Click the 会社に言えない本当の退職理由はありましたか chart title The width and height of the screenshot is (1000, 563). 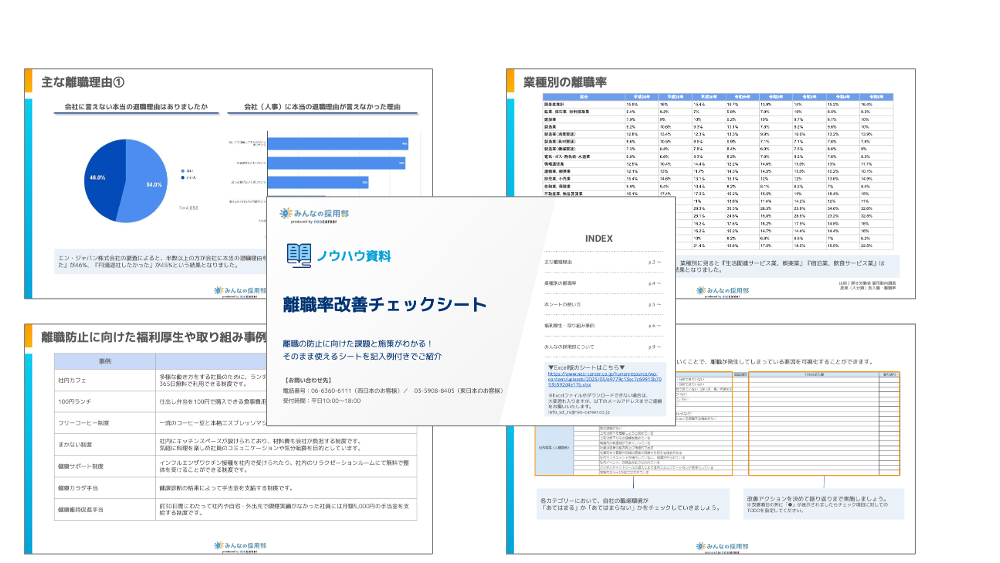pyautogui.click(x=136, y=106)
